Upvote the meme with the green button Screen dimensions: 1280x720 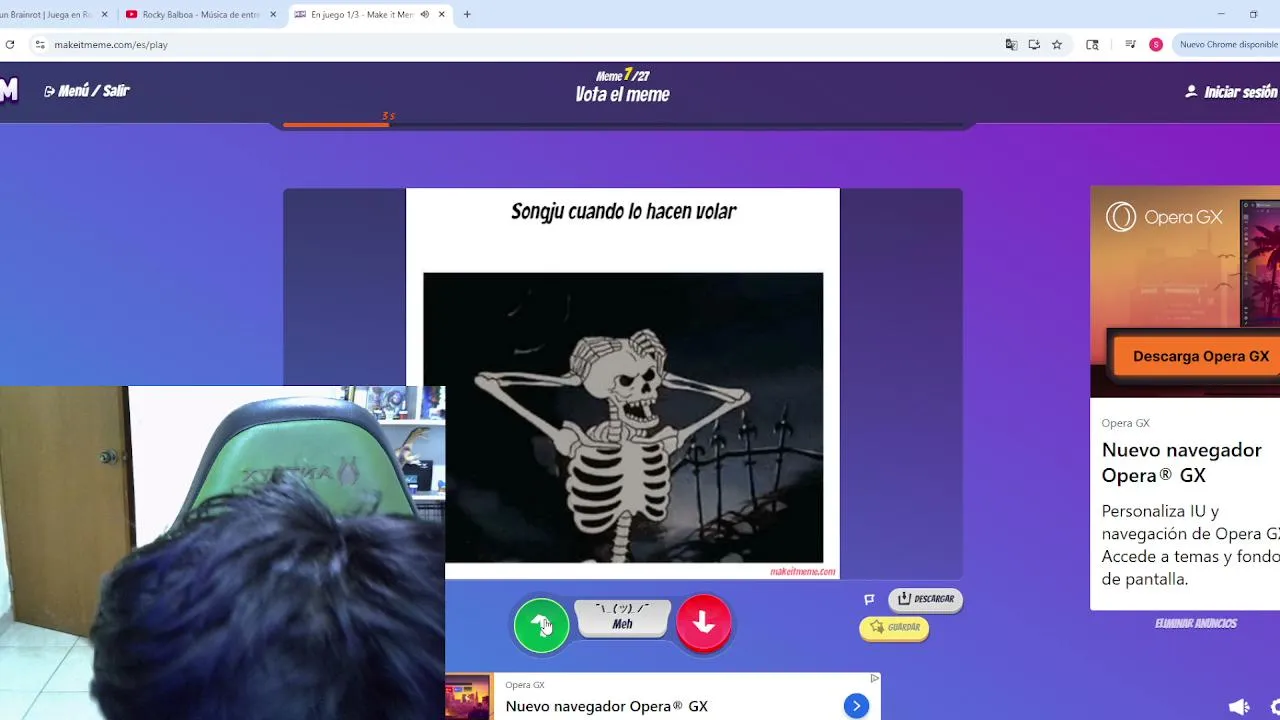(541, 624)
